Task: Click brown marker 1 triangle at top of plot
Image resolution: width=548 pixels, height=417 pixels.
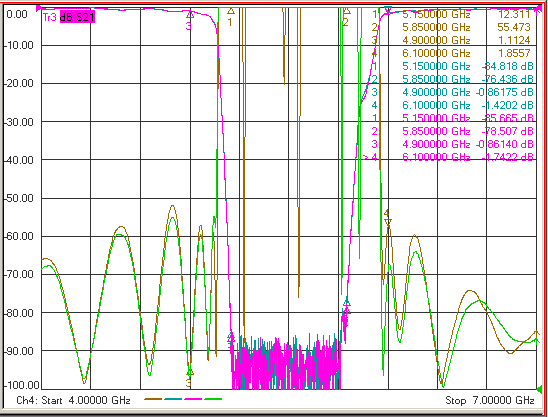Action: point(231,12)
